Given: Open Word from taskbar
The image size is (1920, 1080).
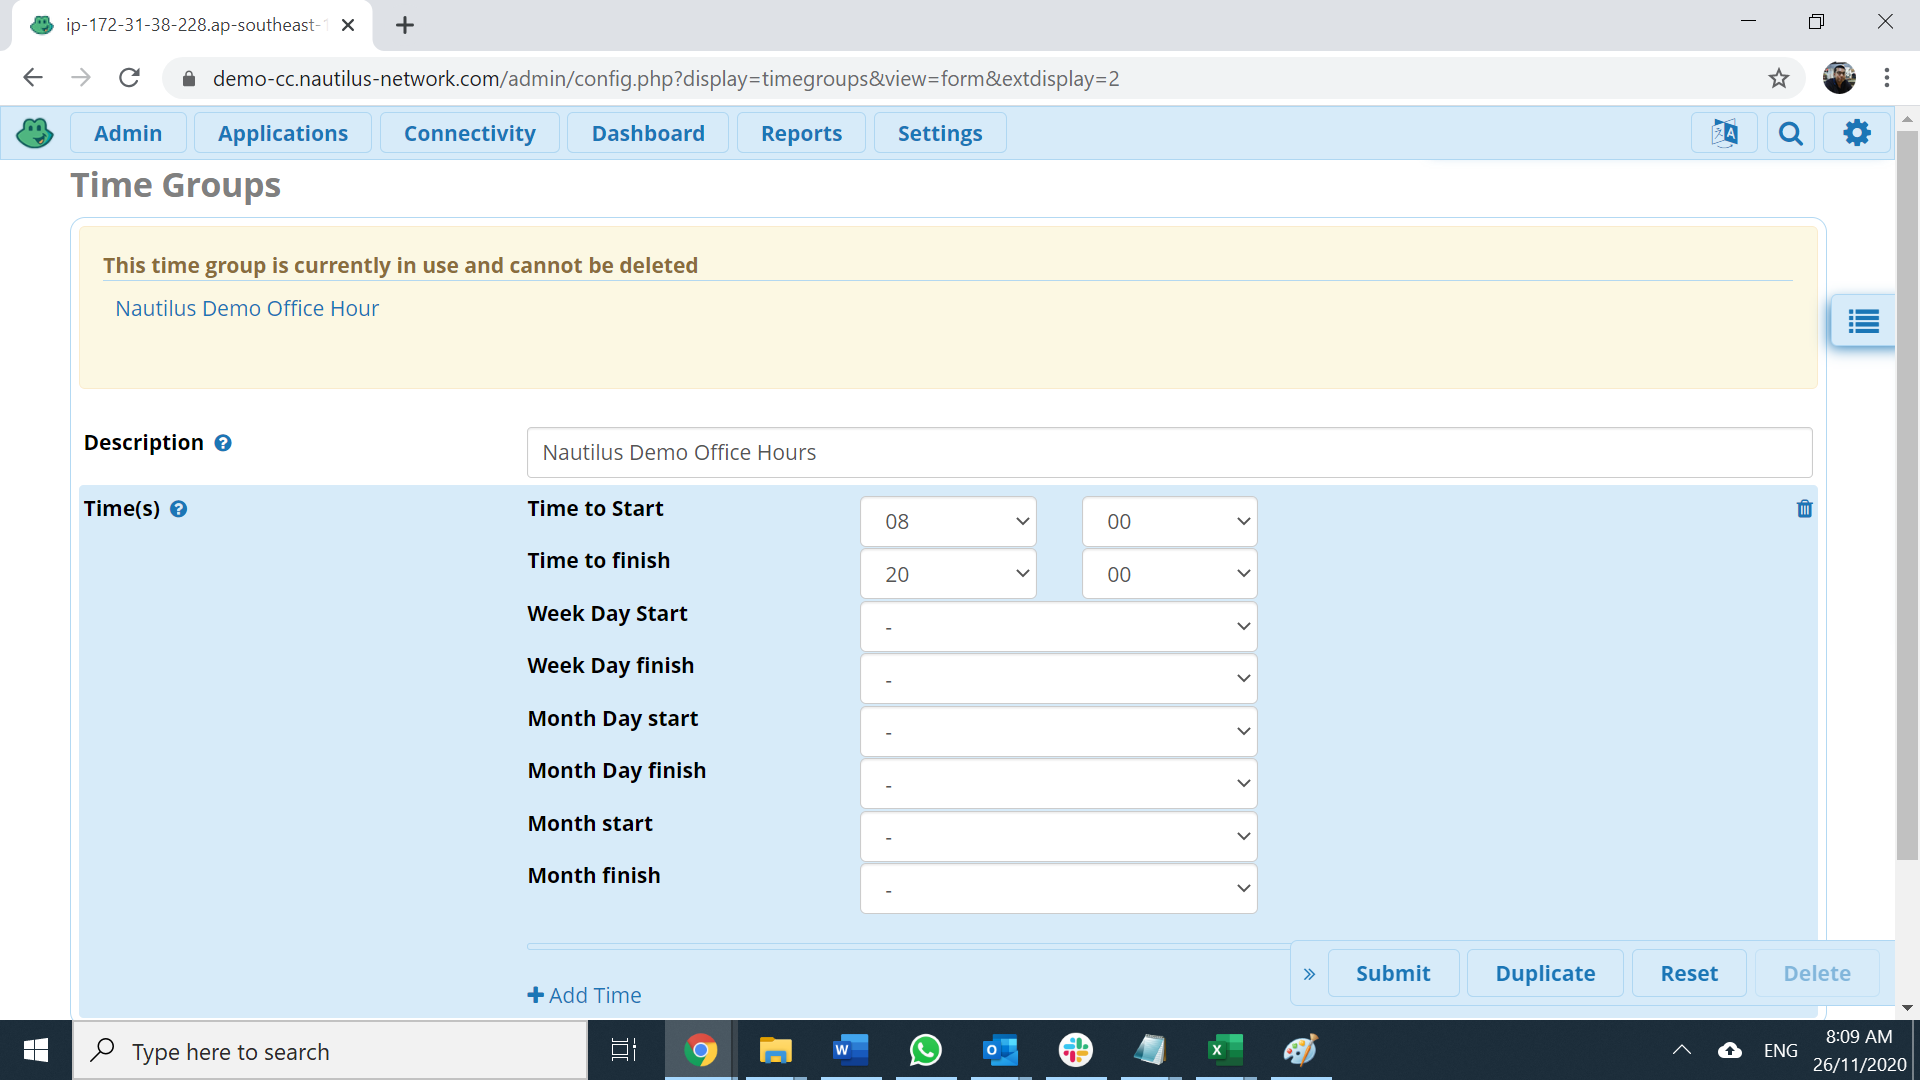Looking at the screenshot, I should click(x=850, y=1050).
